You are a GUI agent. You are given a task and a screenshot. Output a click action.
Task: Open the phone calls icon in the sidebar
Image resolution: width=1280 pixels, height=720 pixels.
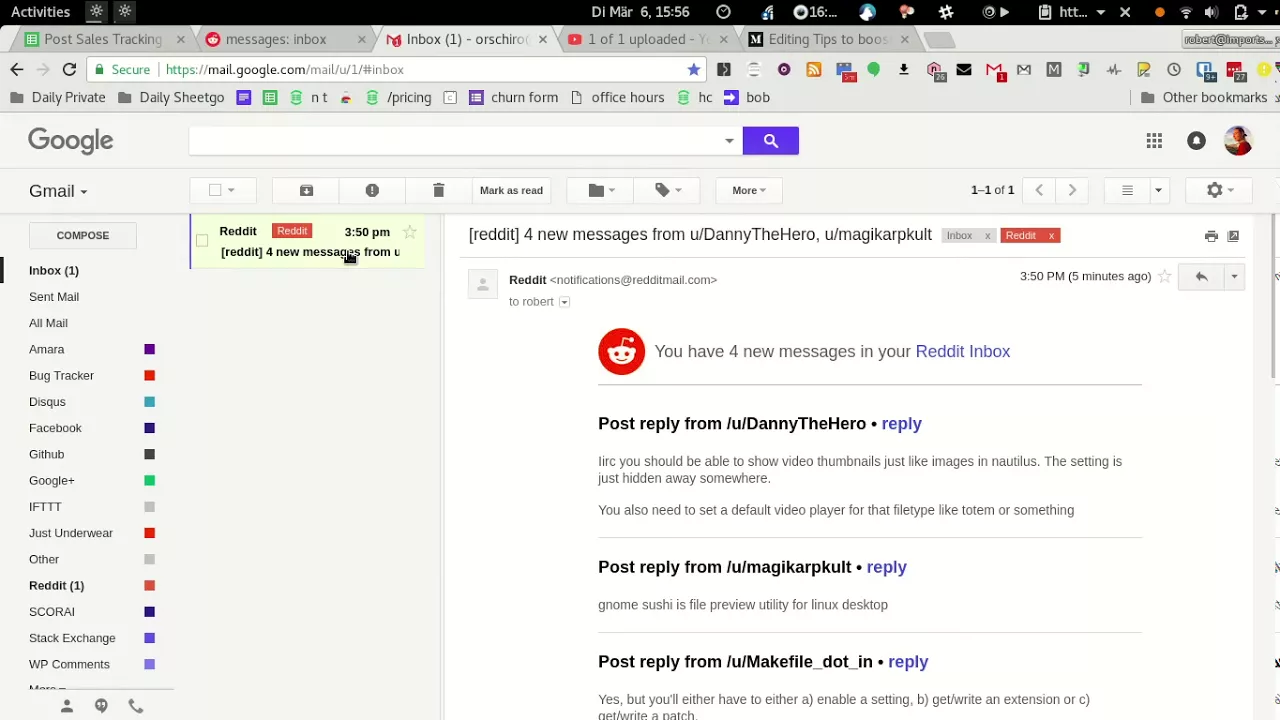coord(136,706)
